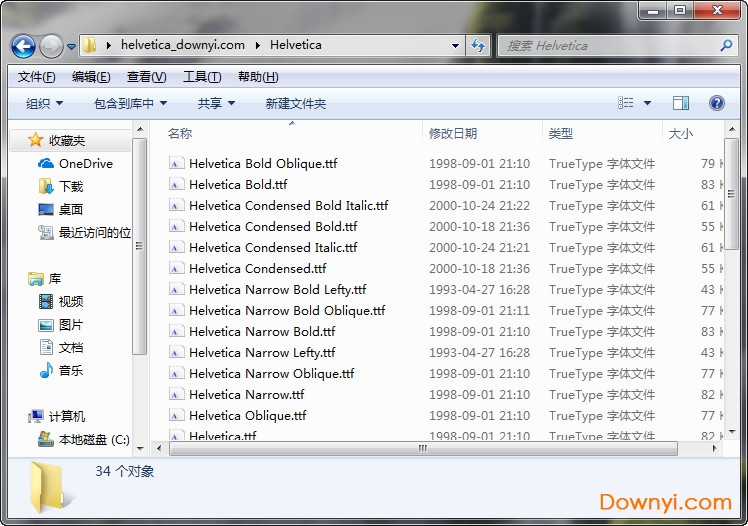748x526 pixels.
Task: Click file list scroll right arrow
Action: tap(714, 448)
